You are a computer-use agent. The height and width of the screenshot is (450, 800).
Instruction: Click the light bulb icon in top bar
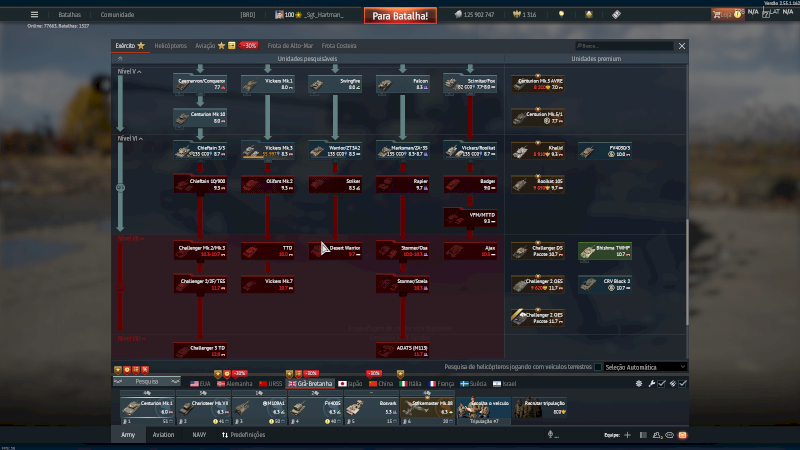point(561,14)
